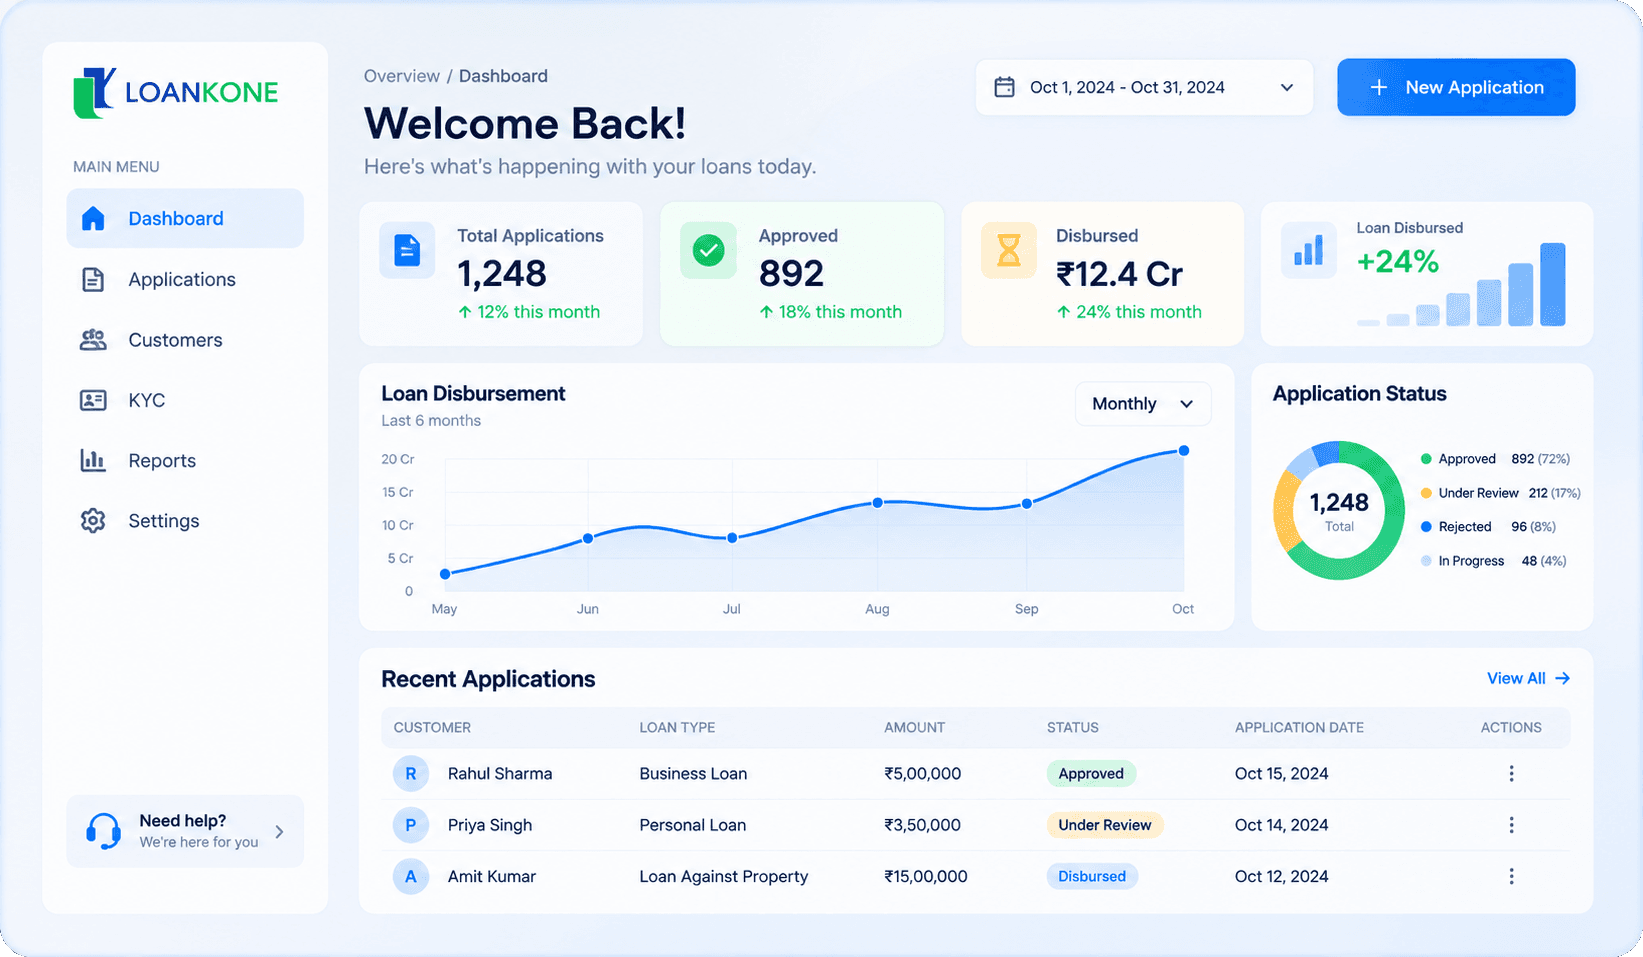Click the Under Review status badge
The width and height of the screenshot is (1643, 957).
(x=1105, y=825)
